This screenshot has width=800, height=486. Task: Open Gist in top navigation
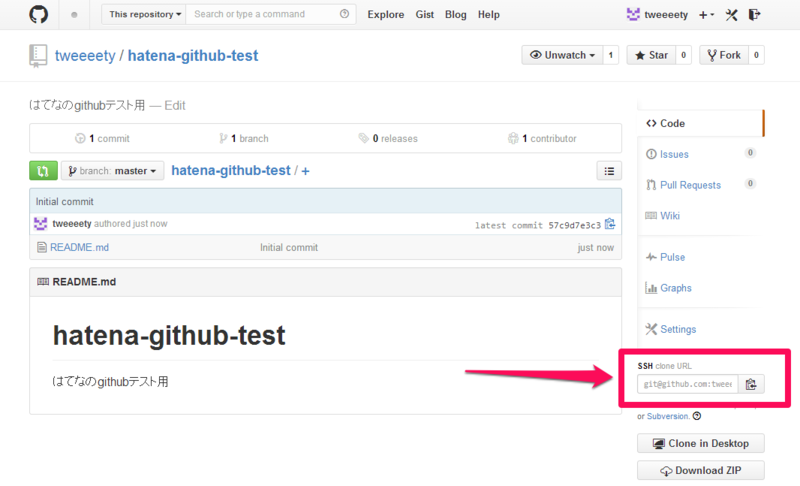point(424,15)
